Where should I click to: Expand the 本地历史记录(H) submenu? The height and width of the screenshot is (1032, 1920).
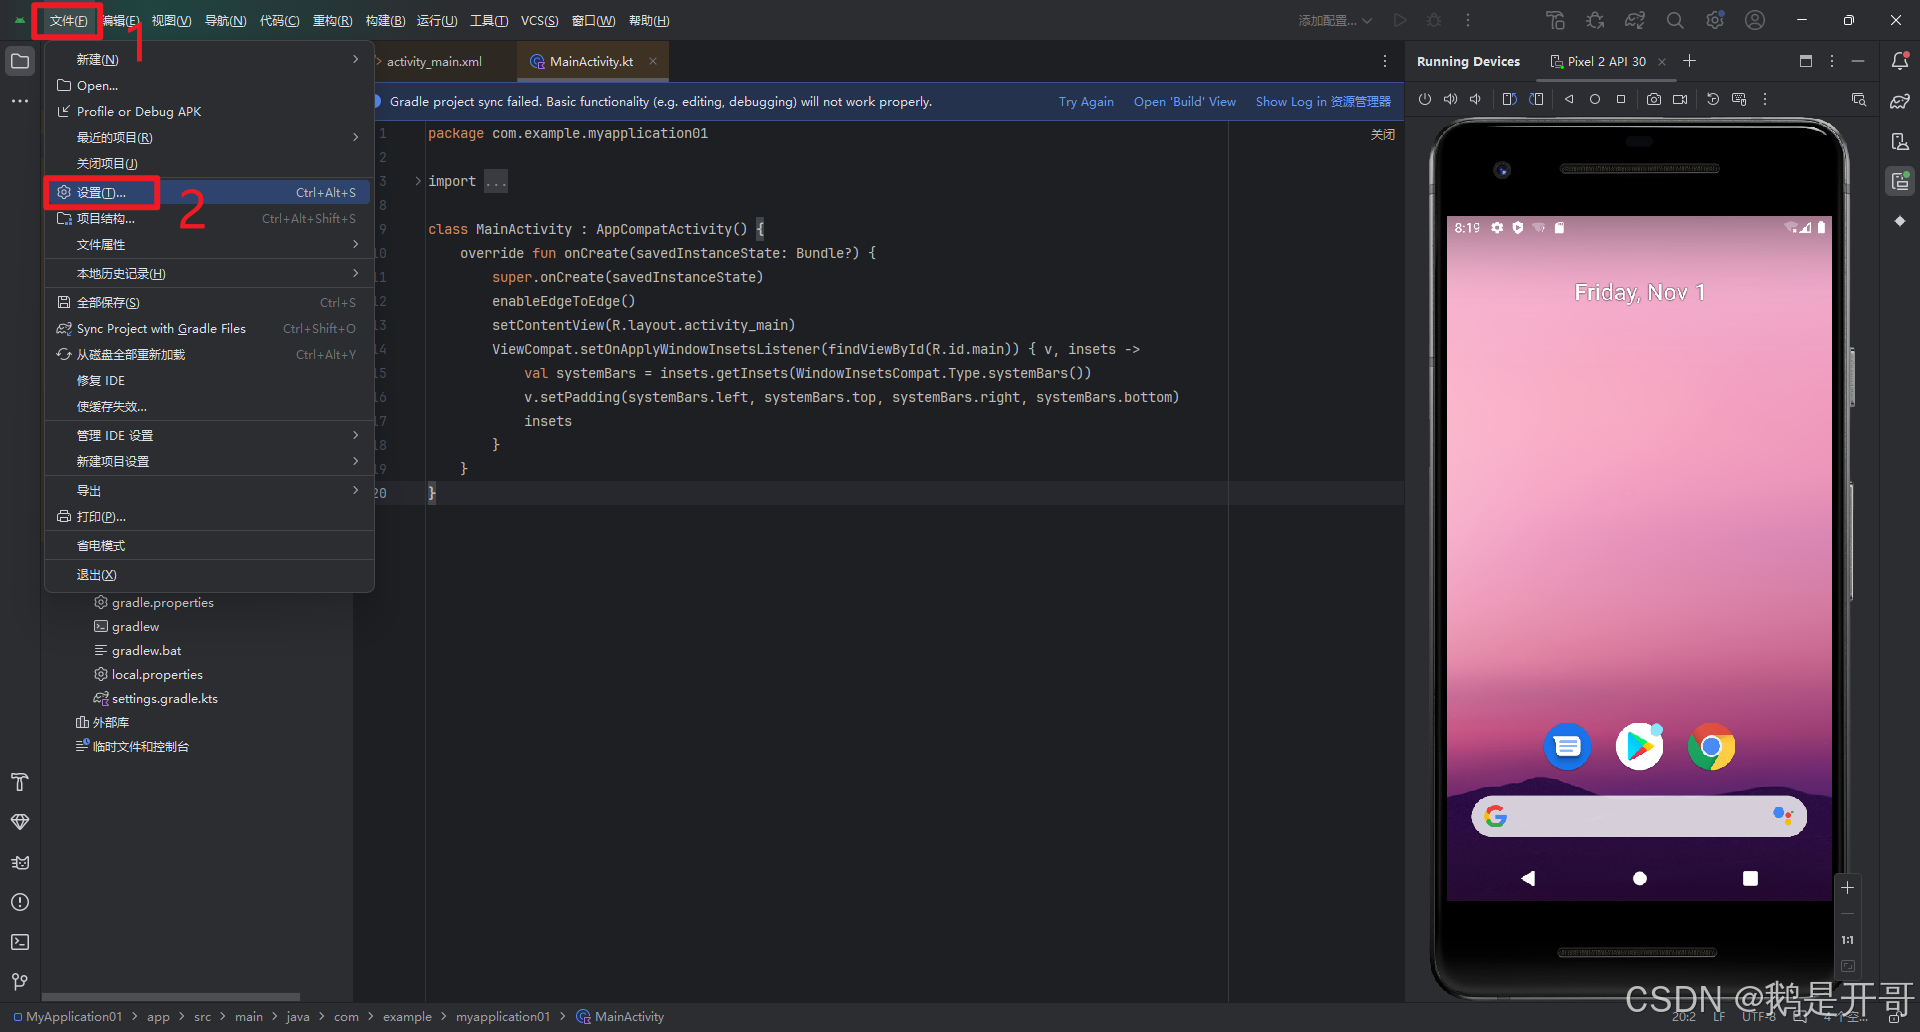pos(209,273)
